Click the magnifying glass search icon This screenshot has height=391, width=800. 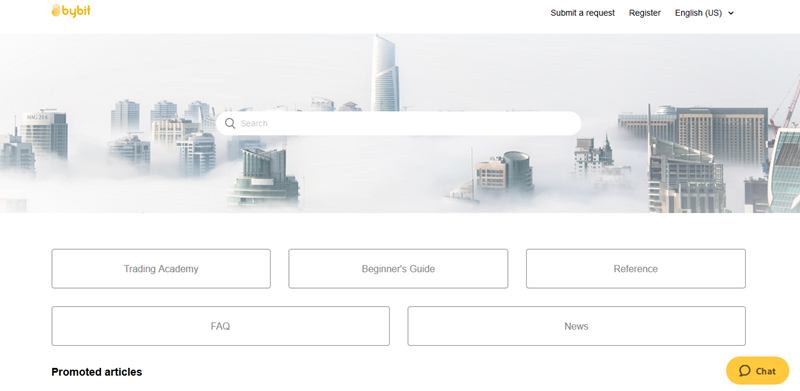pos(230,124)
